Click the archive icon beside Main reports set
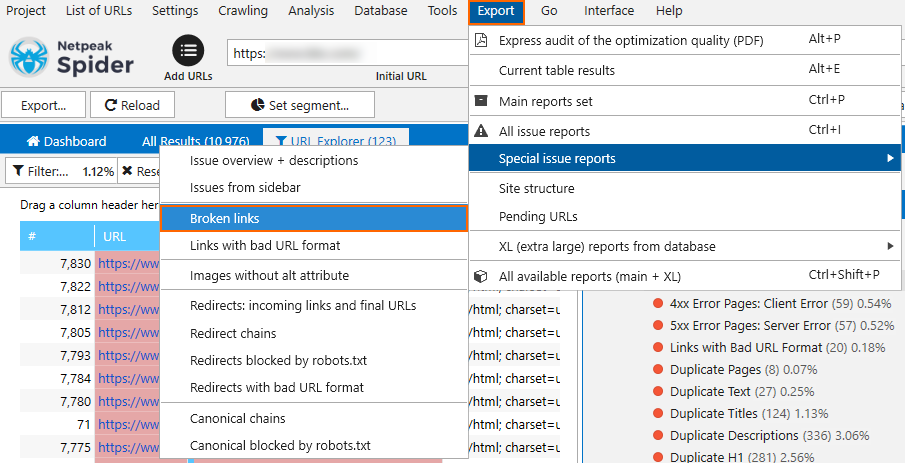The width and height of the screenshot is (905, 463). tap(481, 100)
